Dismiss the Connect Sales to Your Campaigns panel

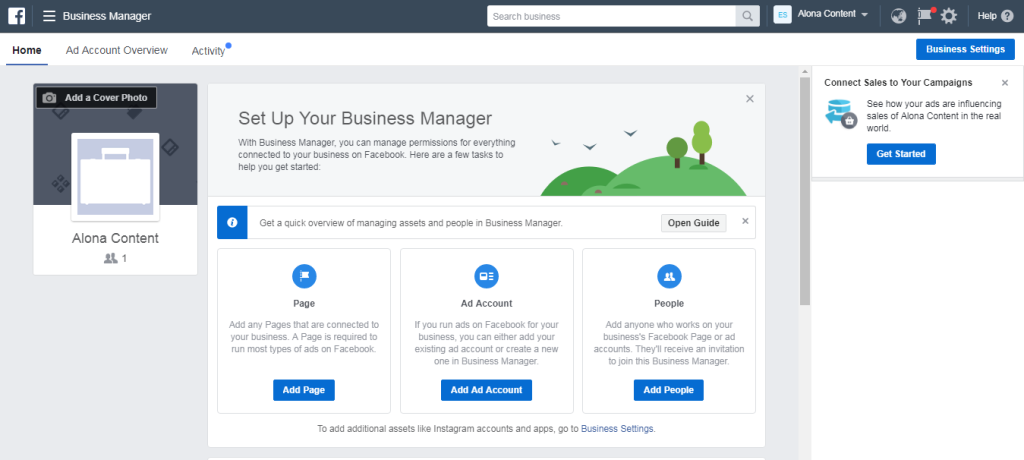1005,83
